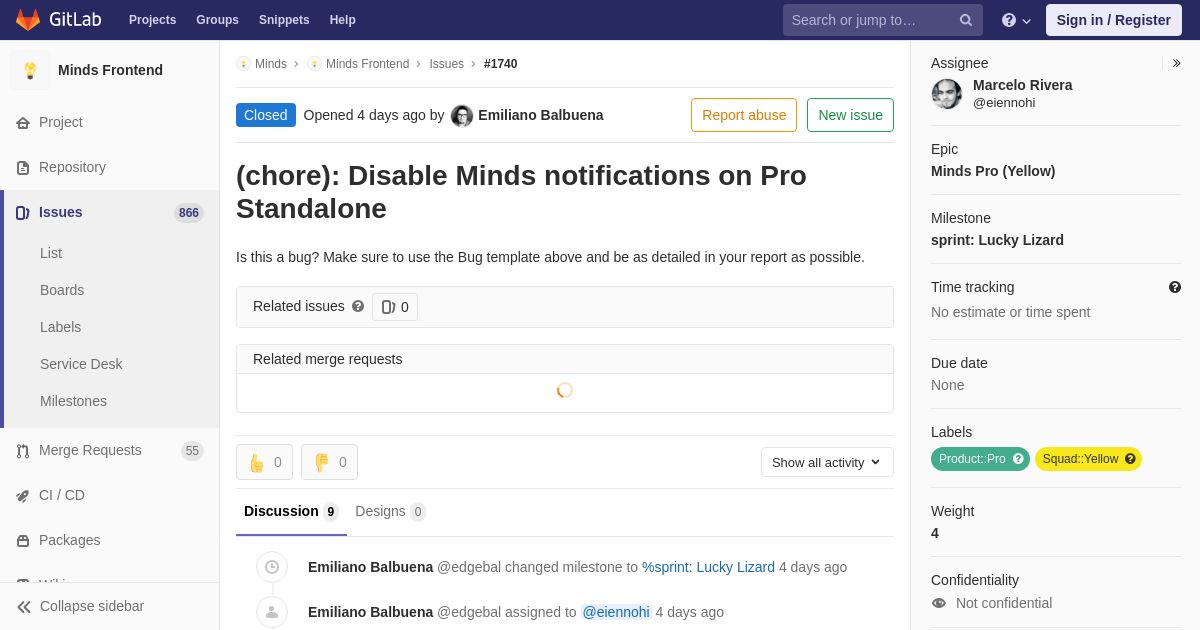Click the blue Closed status badge
Screen dimensions: 1200x630
tap(266, 115)
